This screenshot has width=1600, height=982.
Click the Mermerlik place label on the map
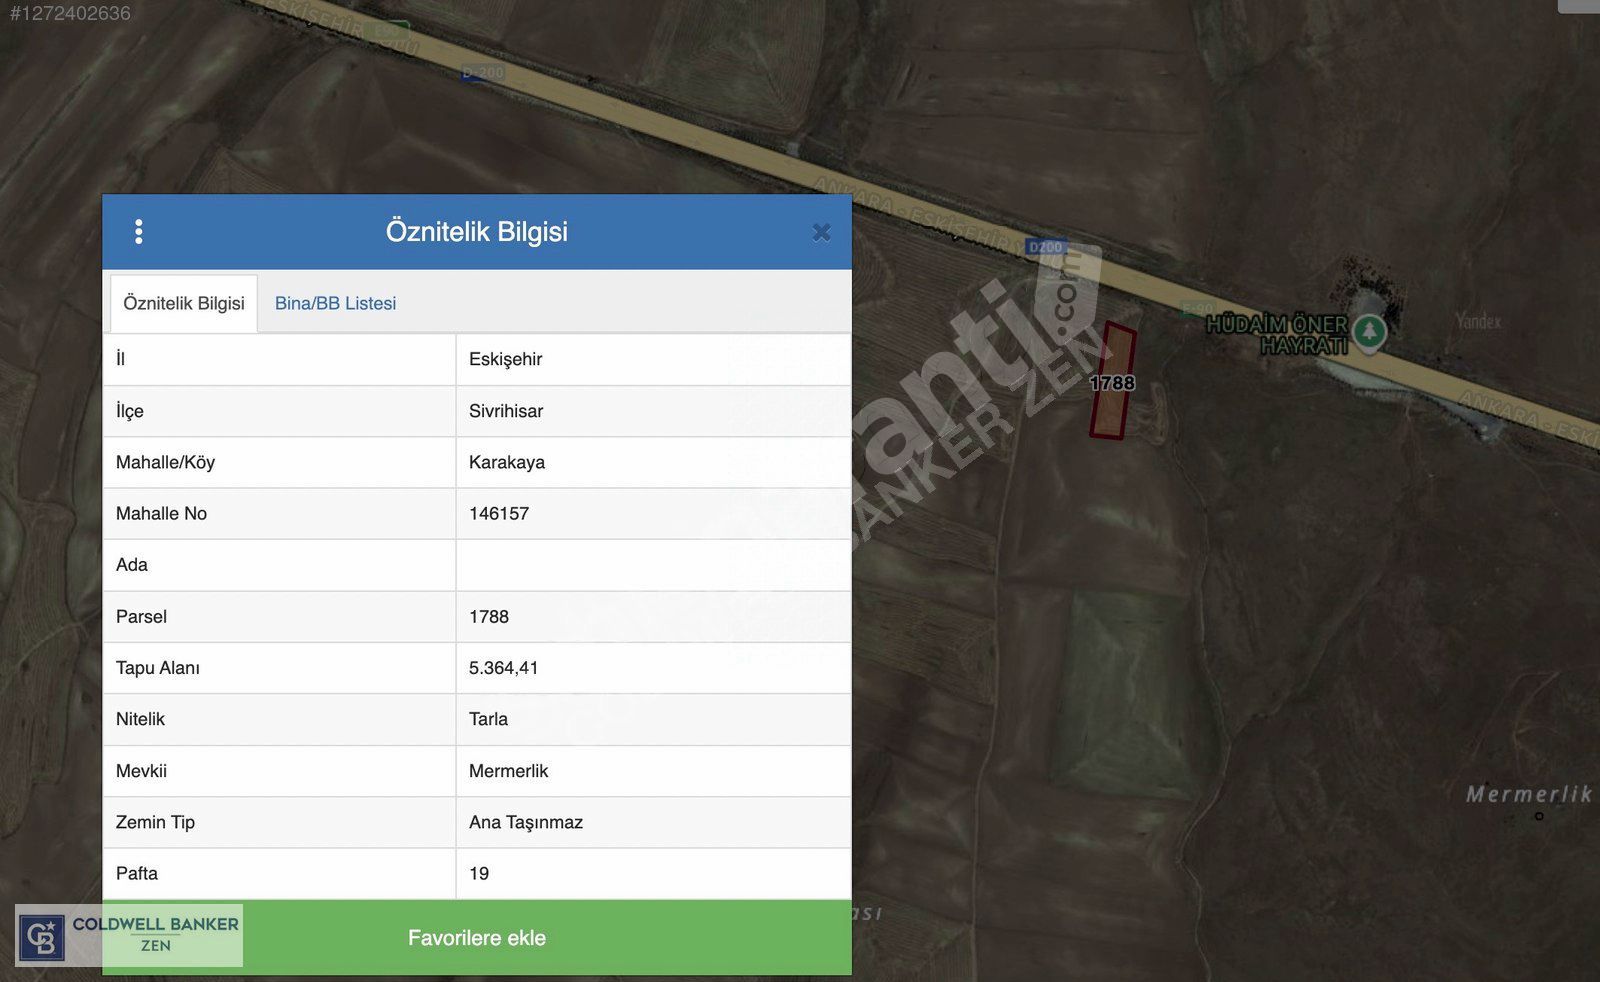[1527, 794]
